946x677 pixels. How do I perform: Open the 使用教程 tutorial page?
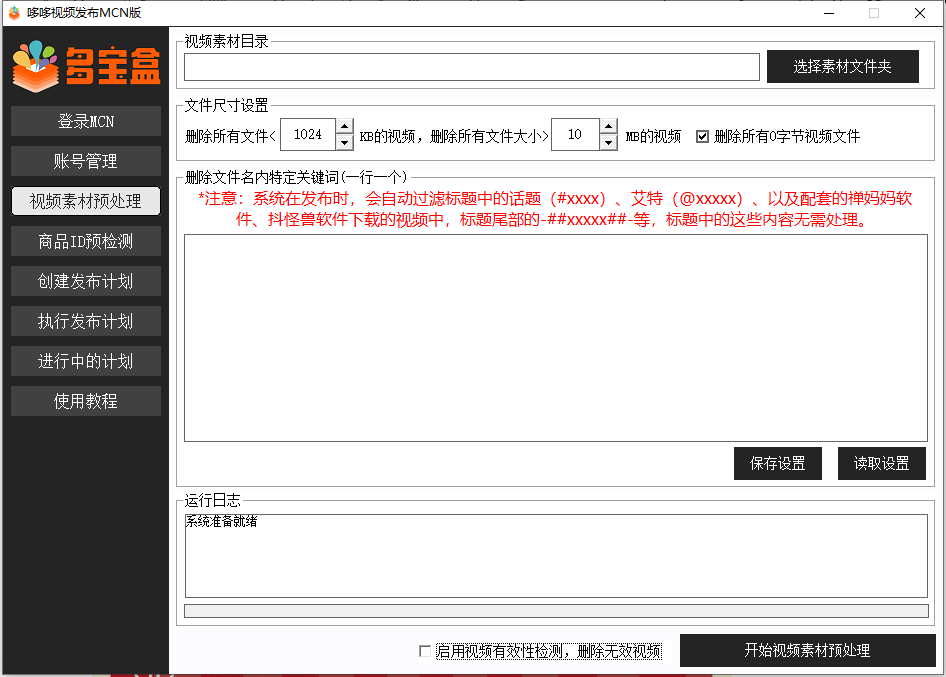[x=86, y=401]
